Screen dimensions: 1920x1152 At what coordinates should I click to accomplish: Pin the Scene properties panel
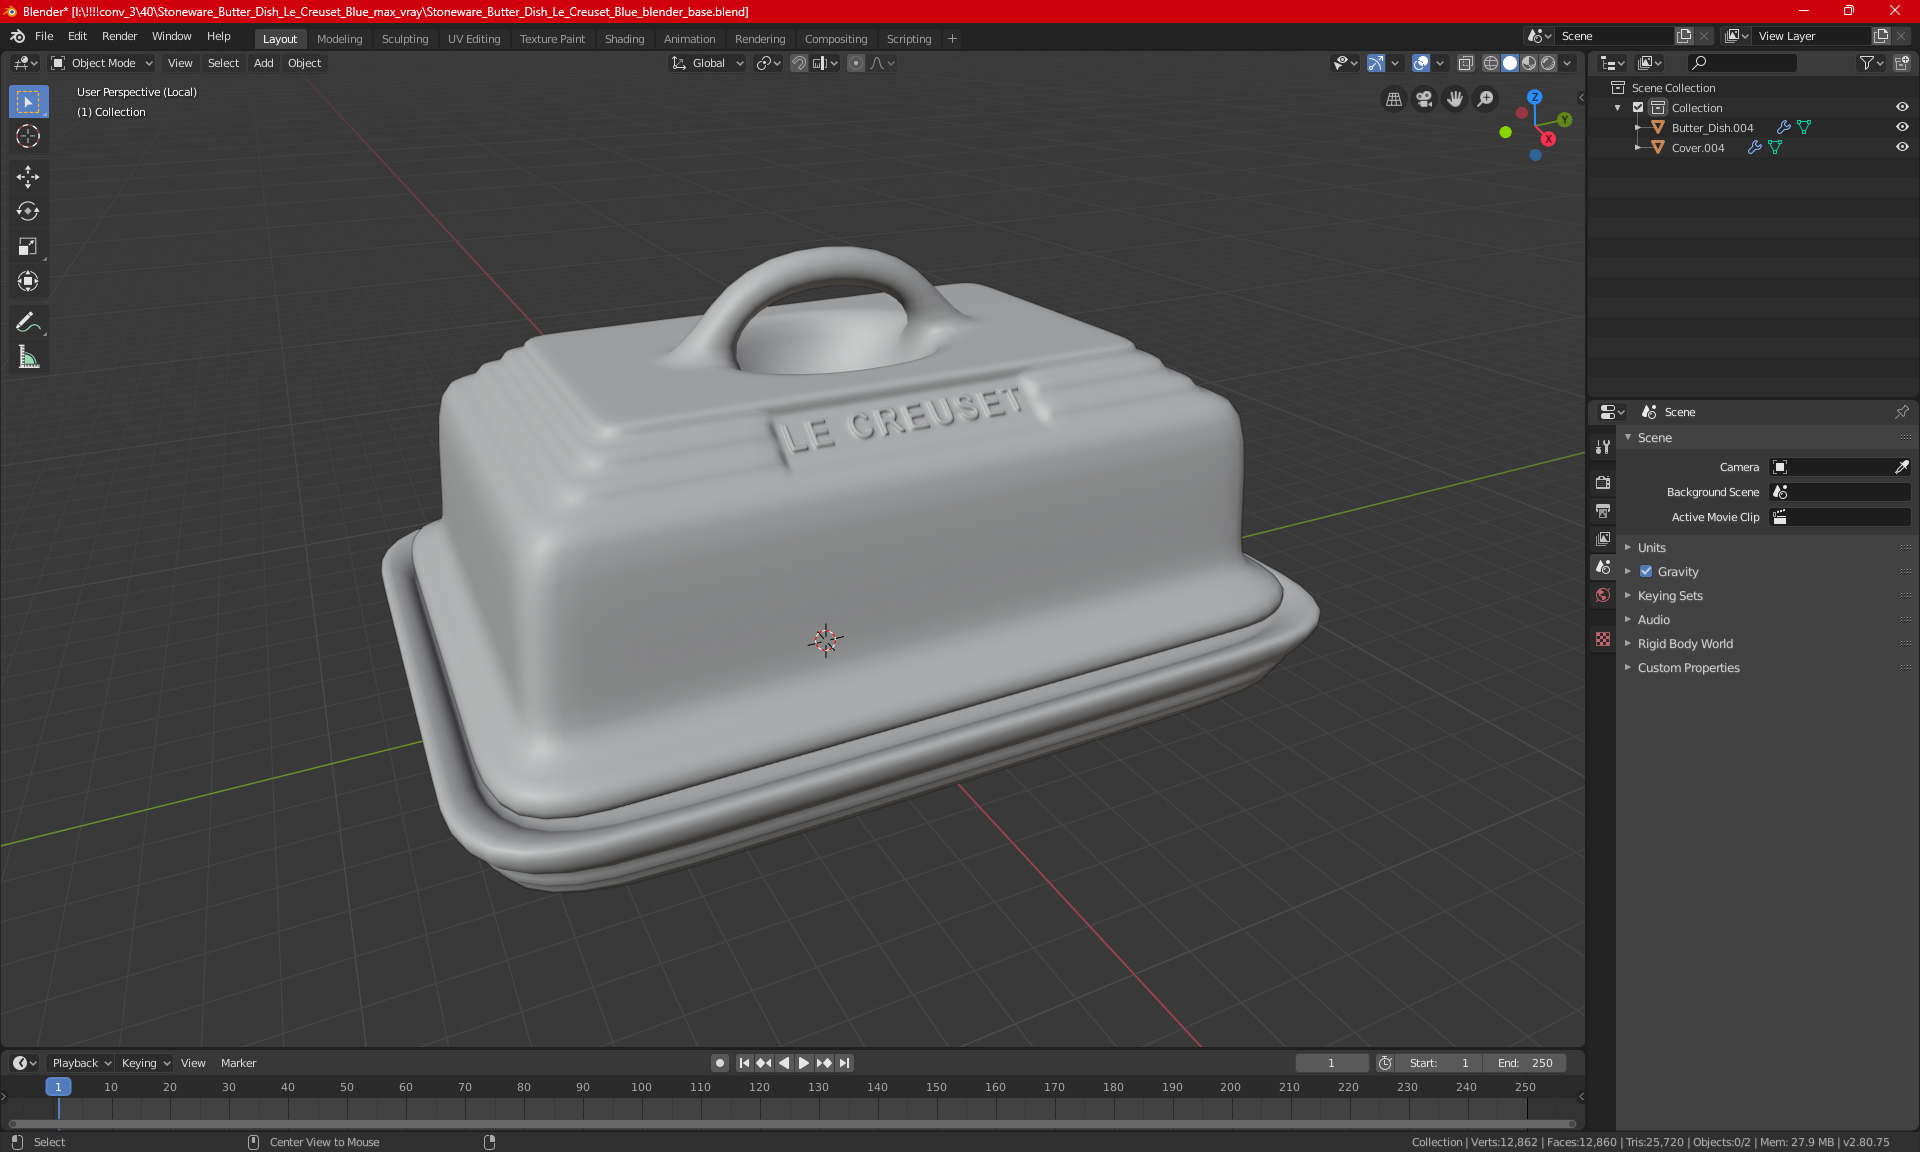click(1901, 412)
